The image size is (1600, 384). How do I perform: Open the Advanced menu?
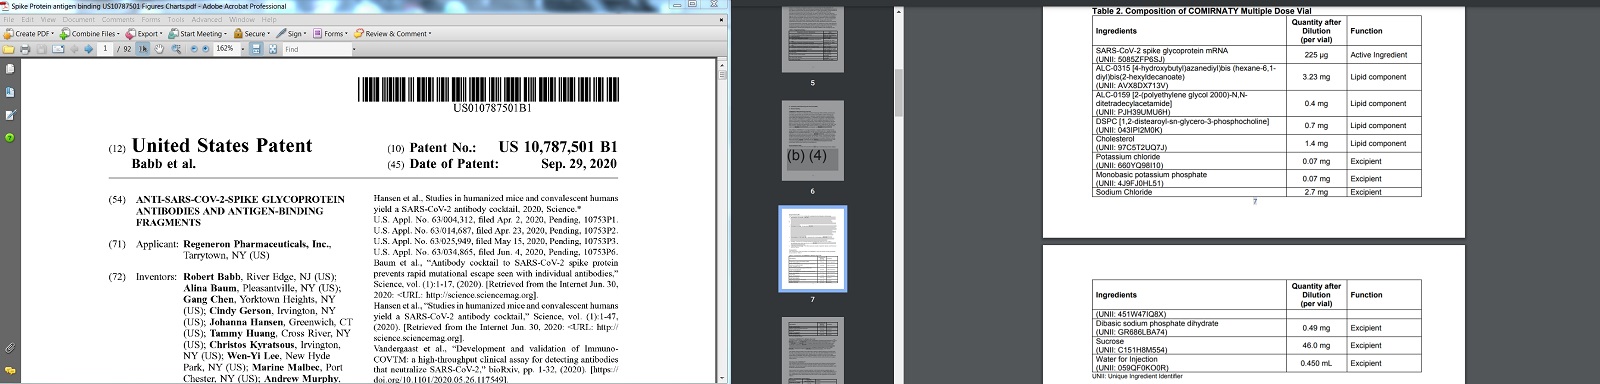coord(207,19)
